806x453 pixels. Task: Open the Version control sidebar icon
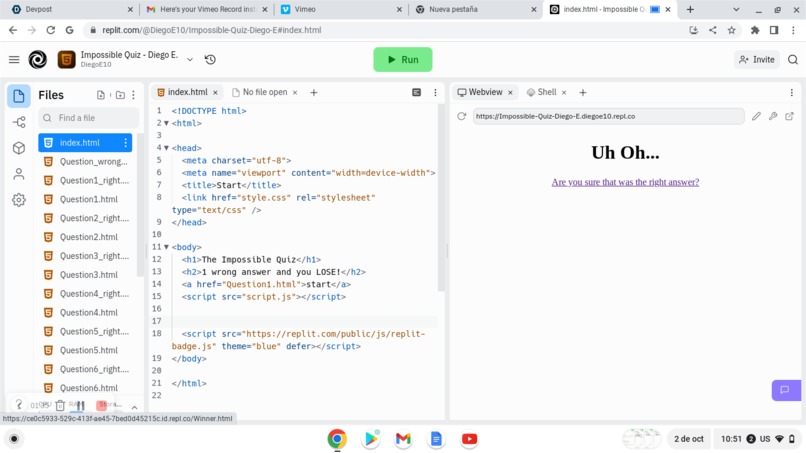tap(19, 122)
